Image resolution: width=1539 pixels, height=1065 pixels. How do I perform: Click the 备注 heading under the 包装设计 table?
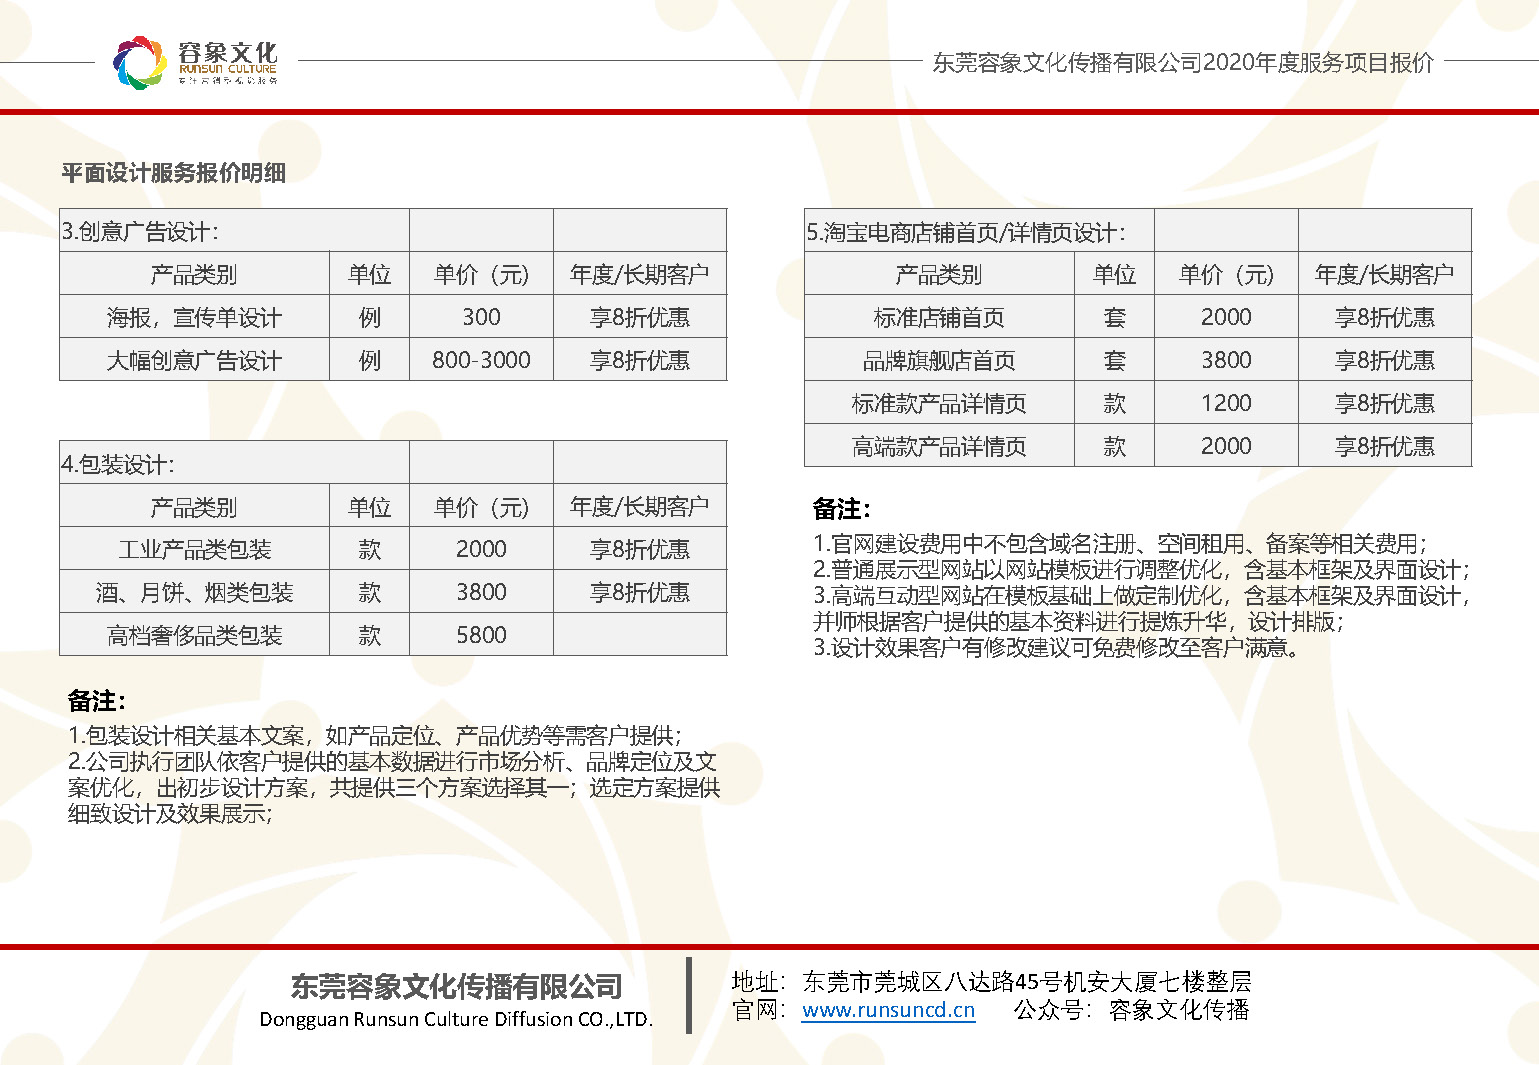[96, 701]
